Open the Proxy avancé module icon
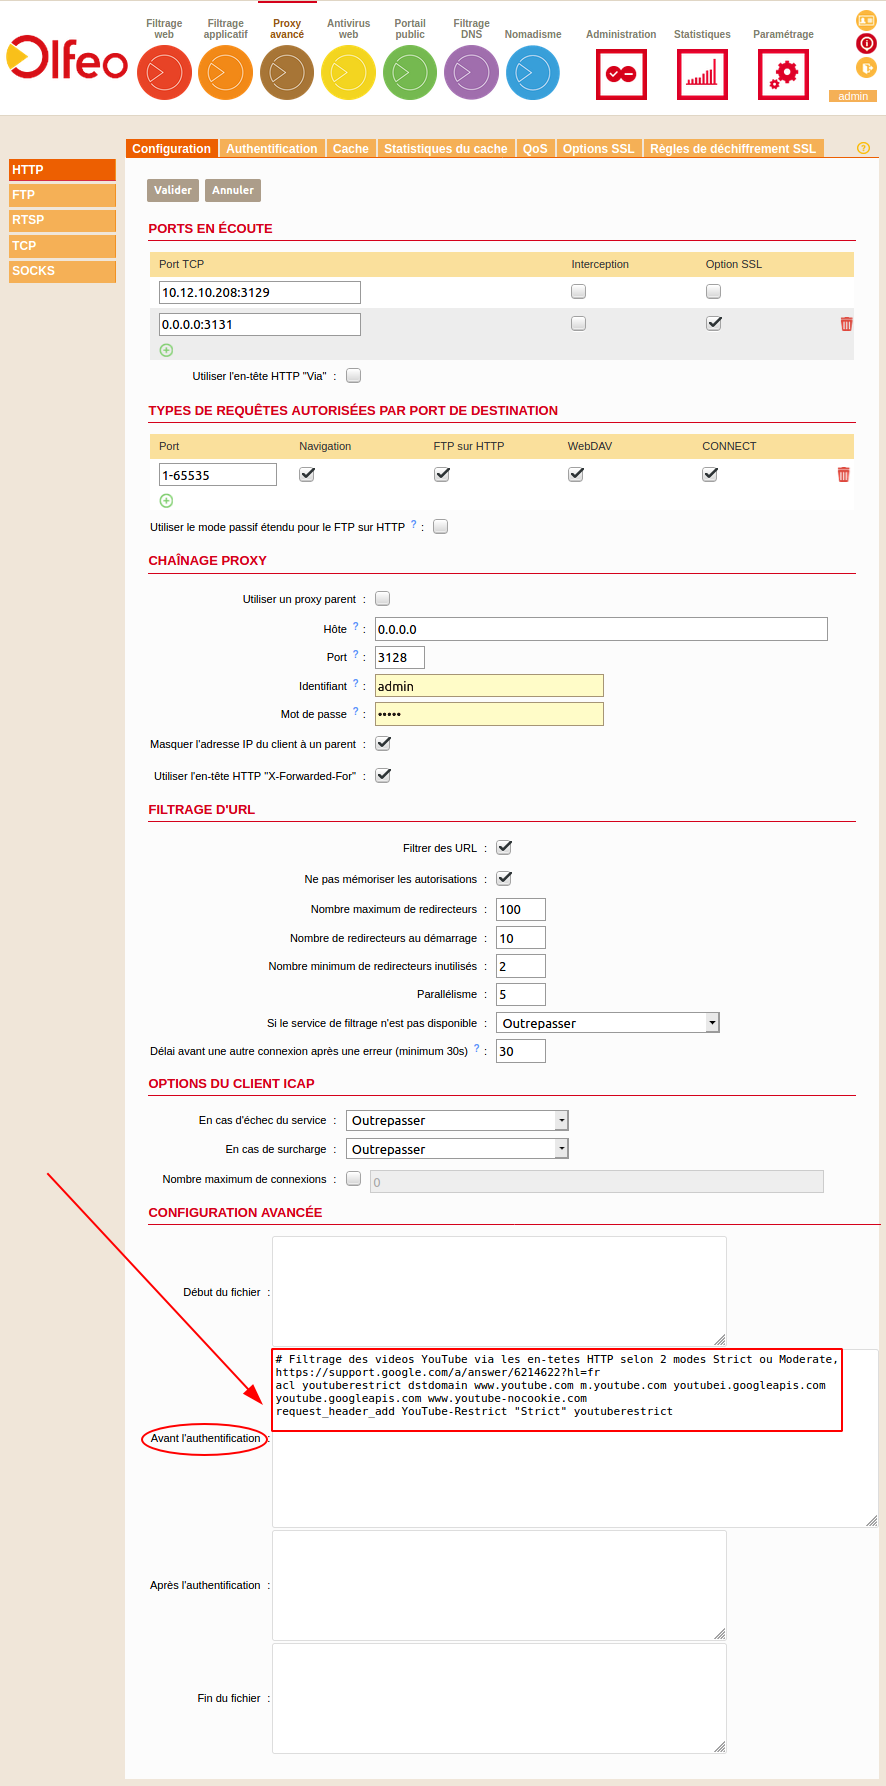 (x=287, y=73)
